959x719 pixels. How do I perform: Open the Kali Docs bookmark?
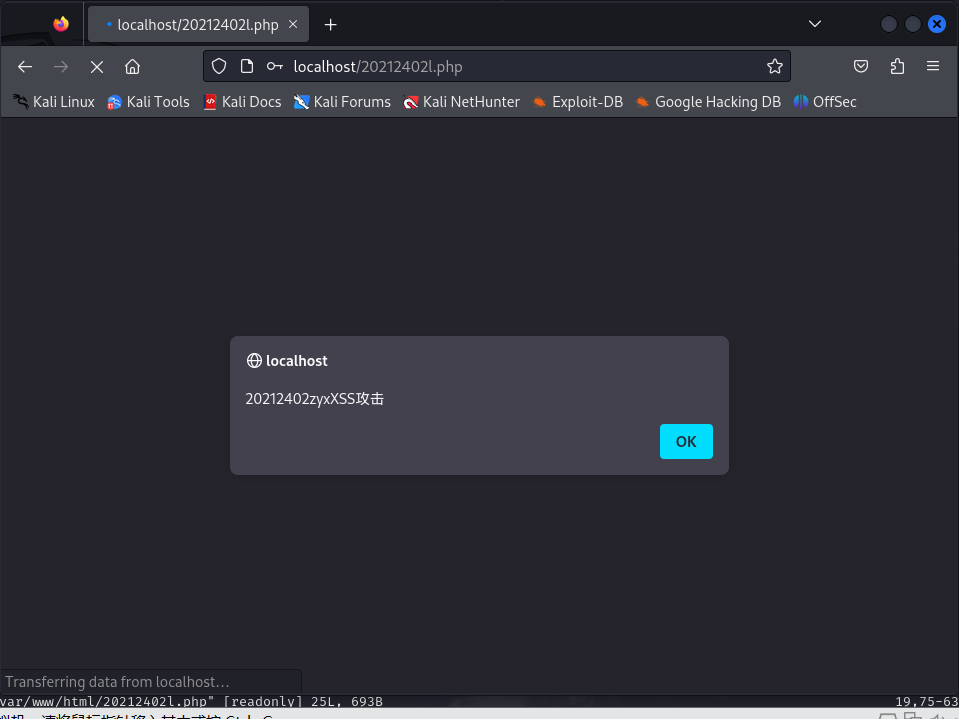tap(242, 102)
